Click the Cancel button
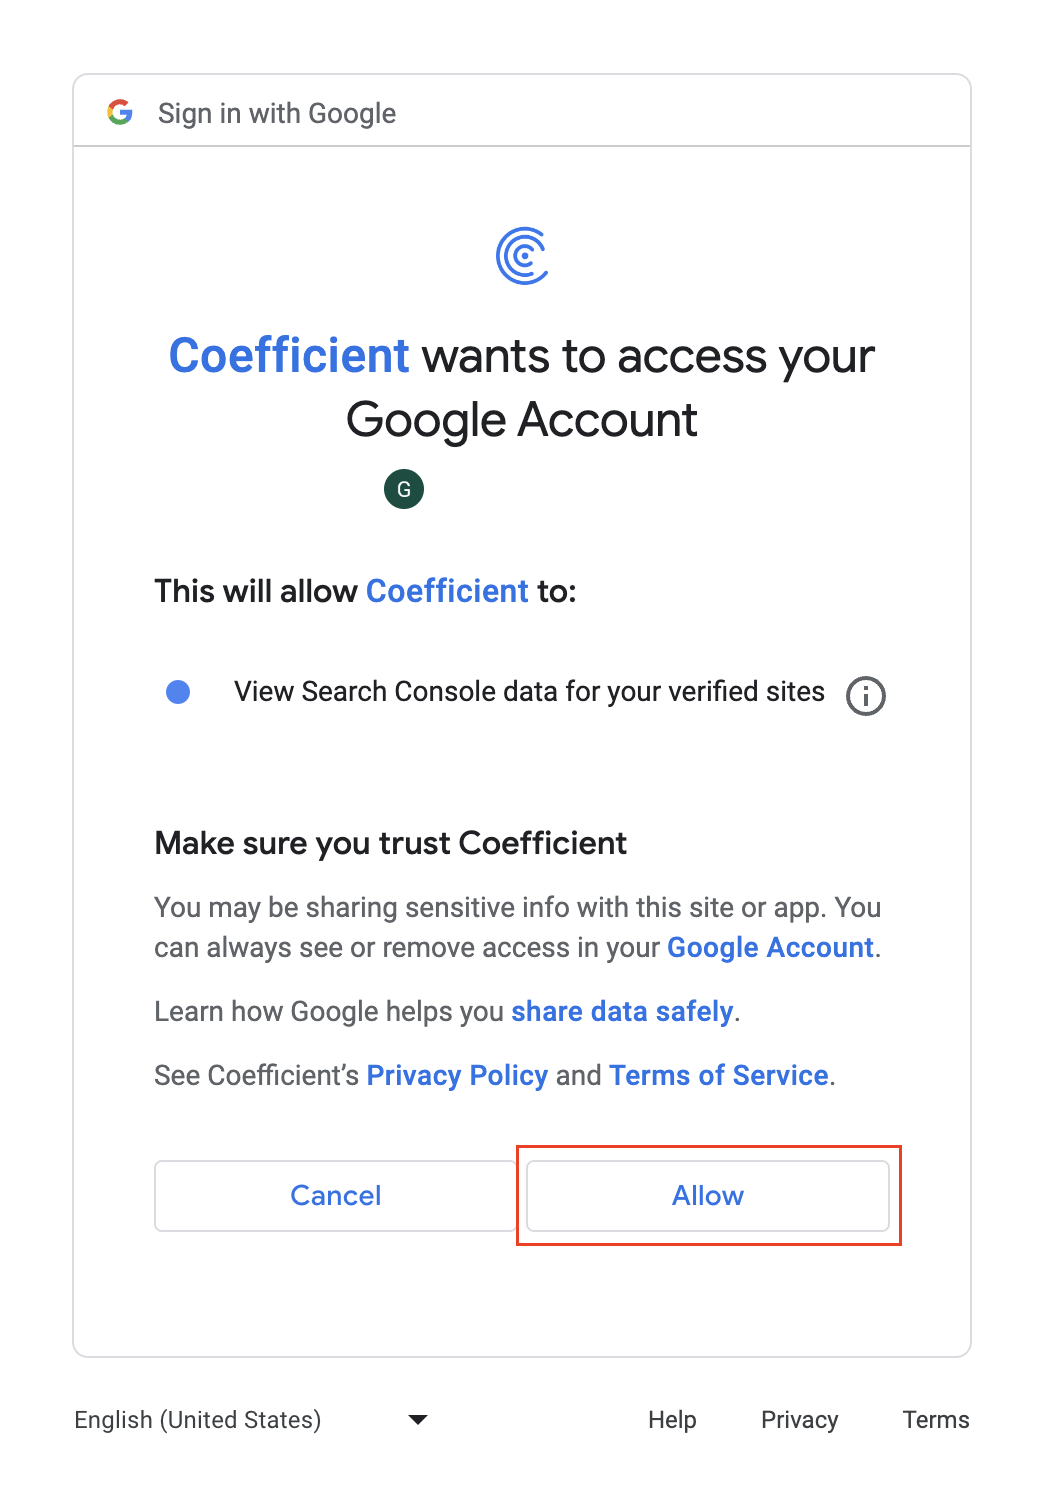1044x1486 pixels. (335, 1196)
